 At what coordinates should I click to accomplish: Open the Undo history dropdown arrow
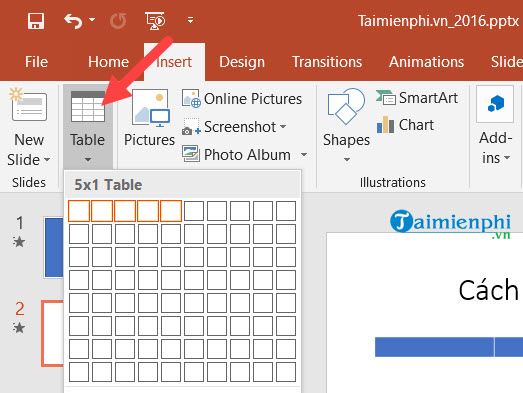tap(92, 20)
